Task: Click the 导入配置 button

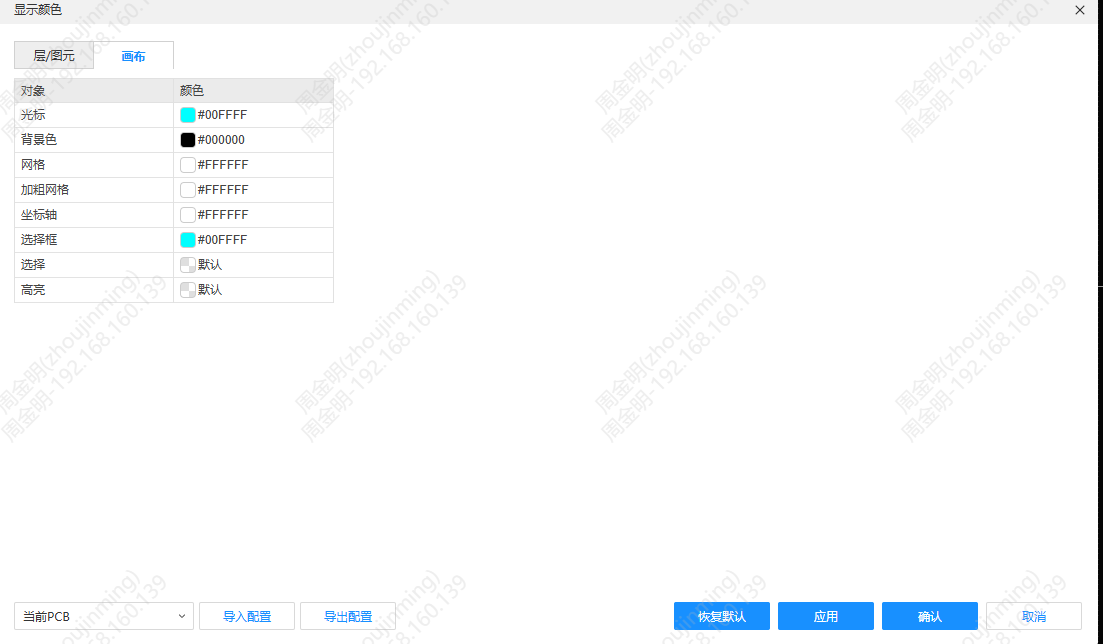Action: (247, 617)
